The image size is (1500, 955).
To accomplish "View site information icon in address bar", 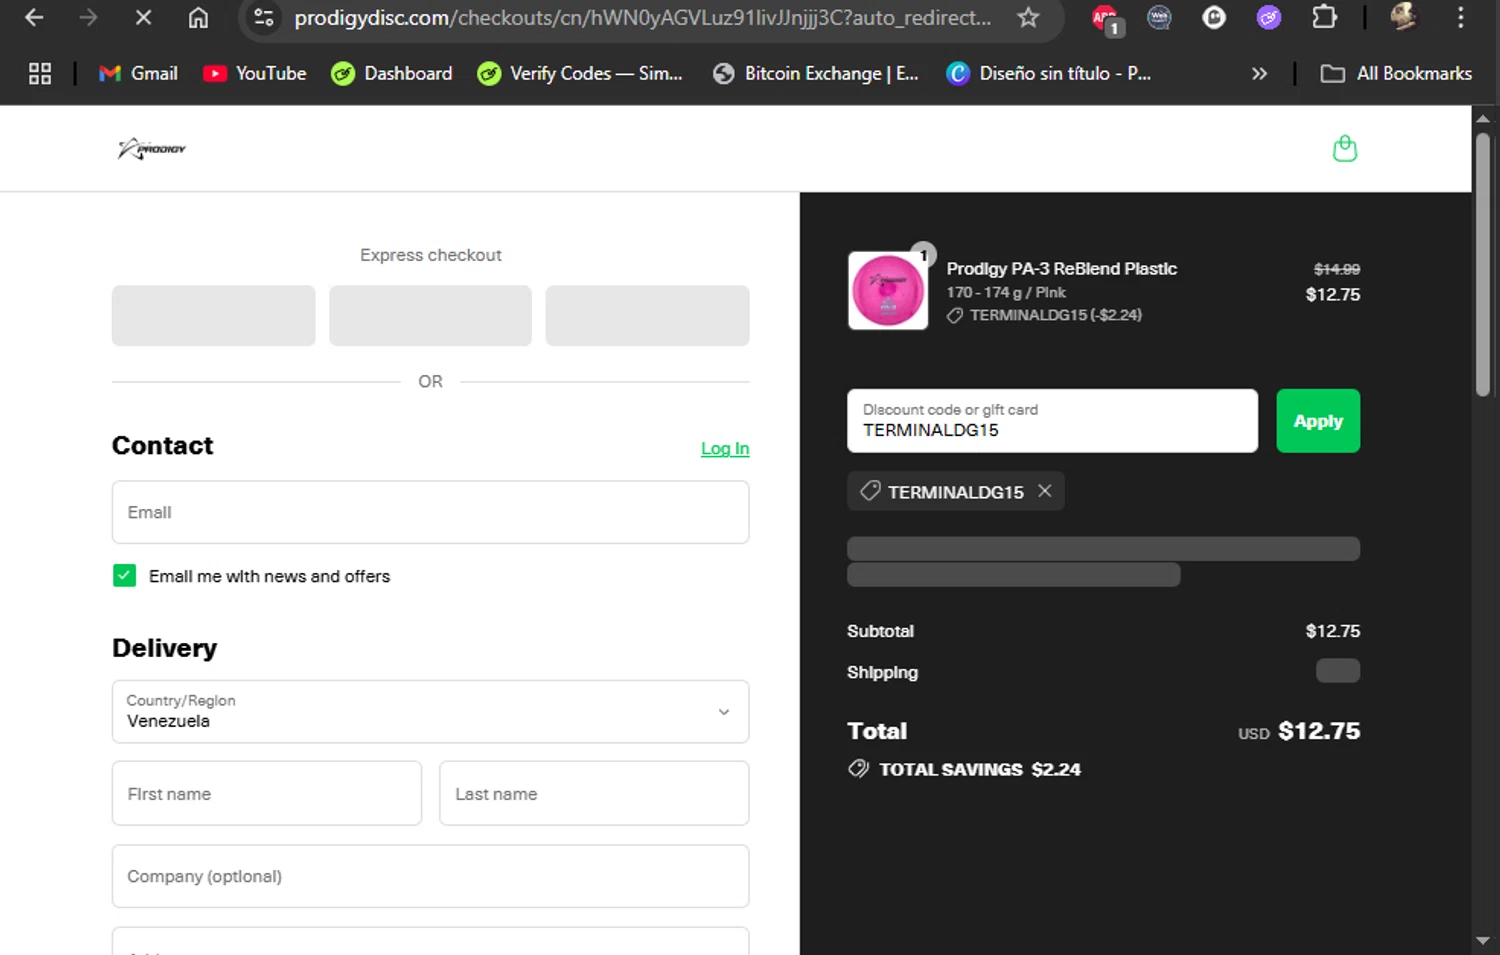I will click(x=264, y=18).
